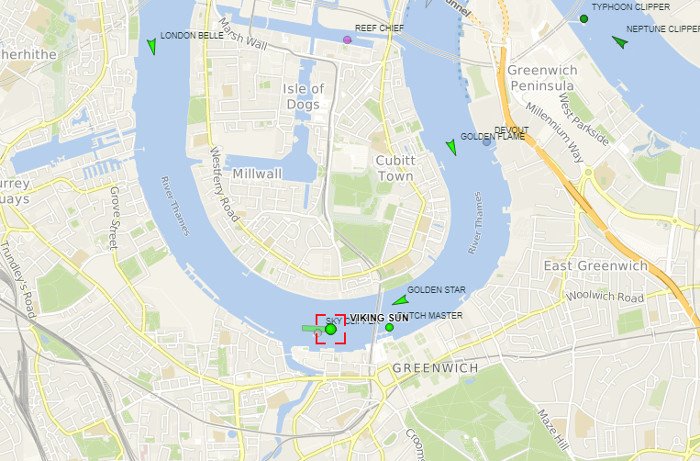Image resolution: width=700 pixels, height=461 pixels.
Task: Click the GREENWICH district label
Action: pyautogui.click(x=435, y=368)
